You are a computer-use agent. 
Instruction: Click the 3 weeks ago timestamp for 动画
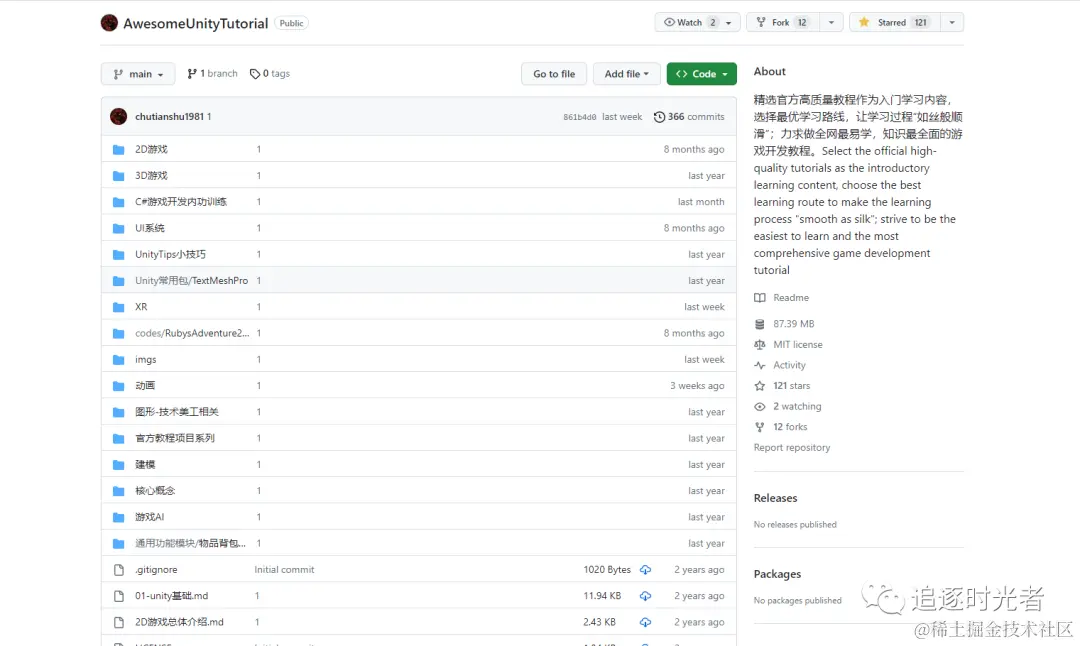697,386
